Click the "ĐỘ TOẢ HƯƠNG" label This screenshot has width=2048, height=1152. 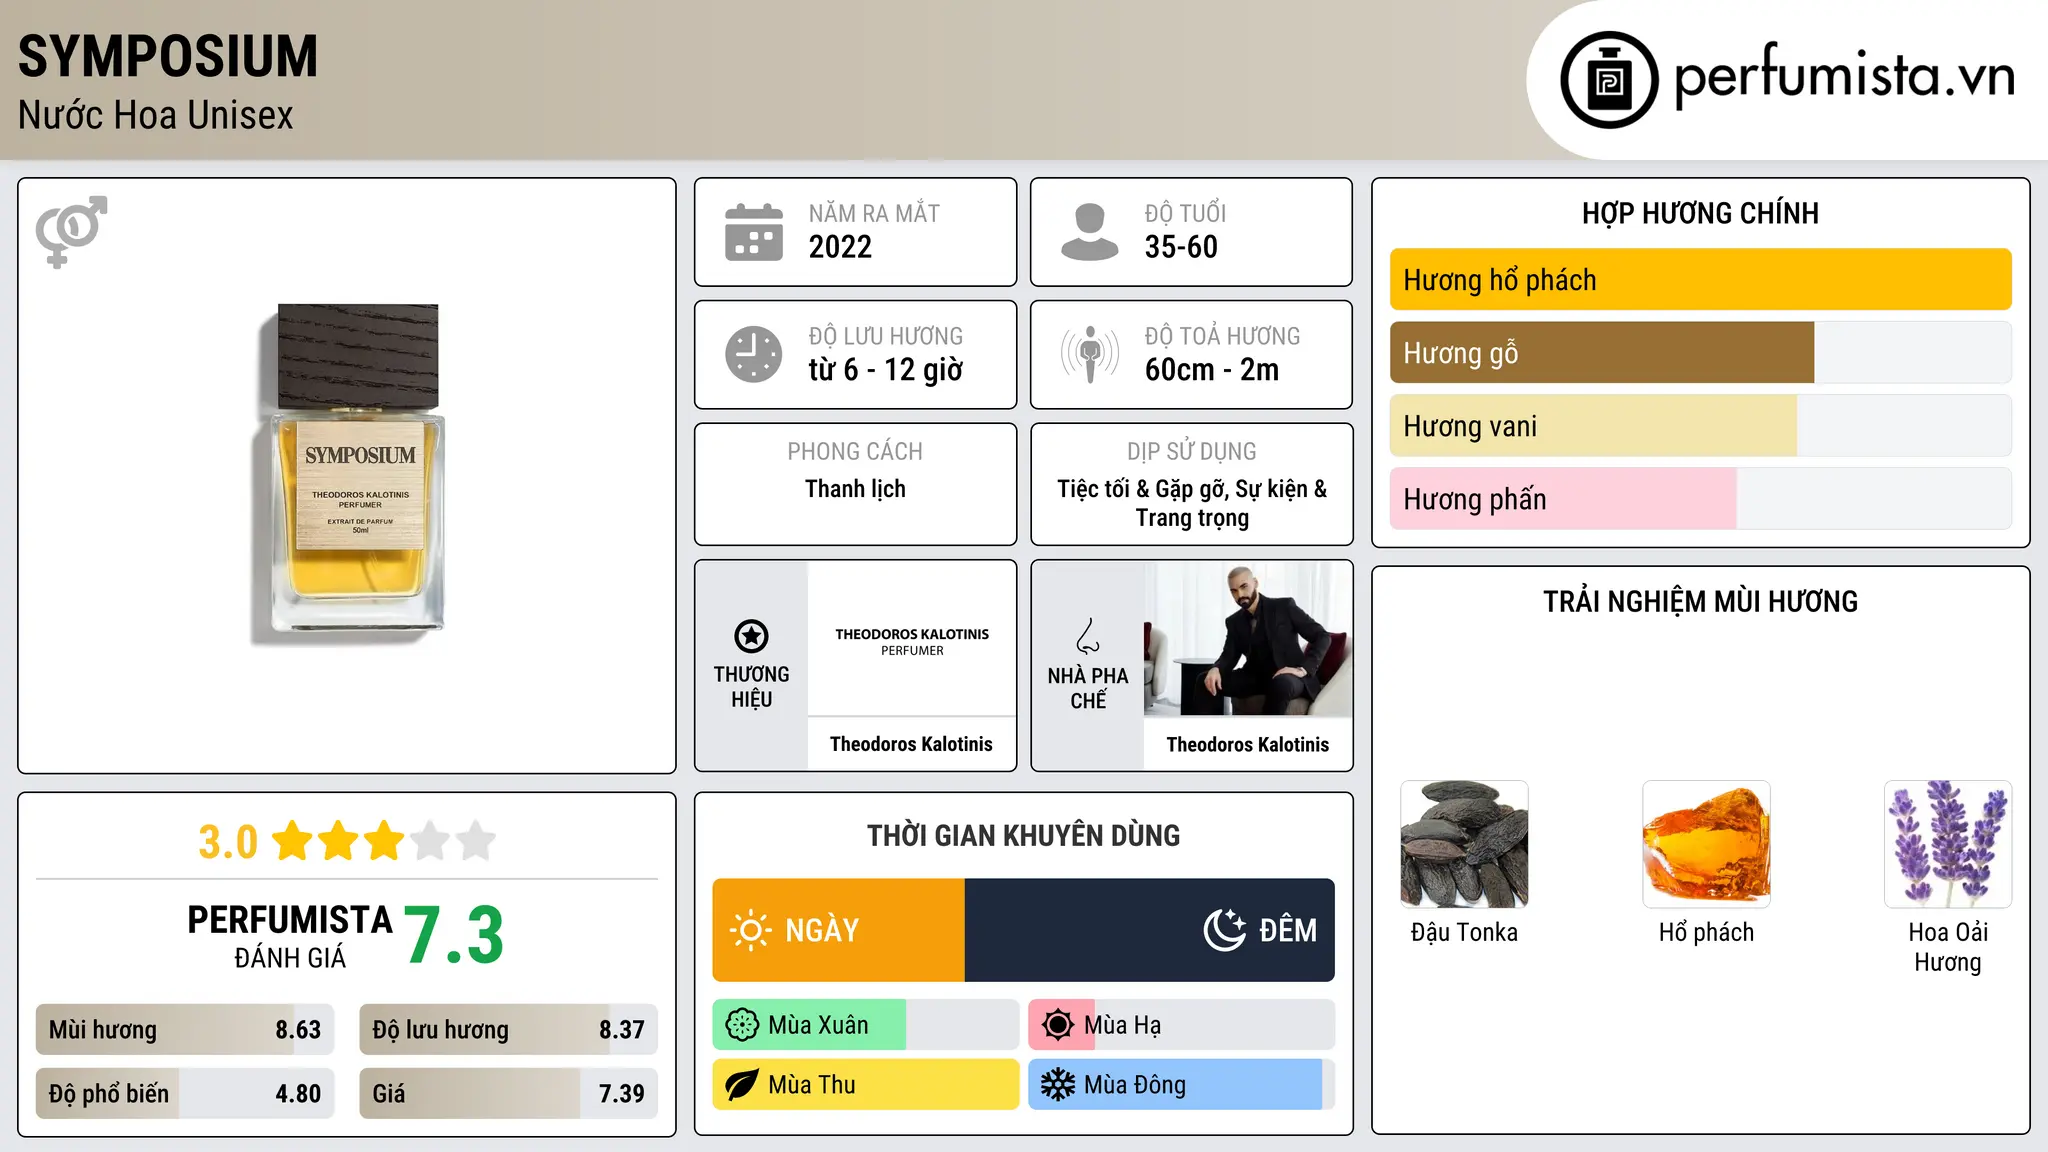(1222, 336)
